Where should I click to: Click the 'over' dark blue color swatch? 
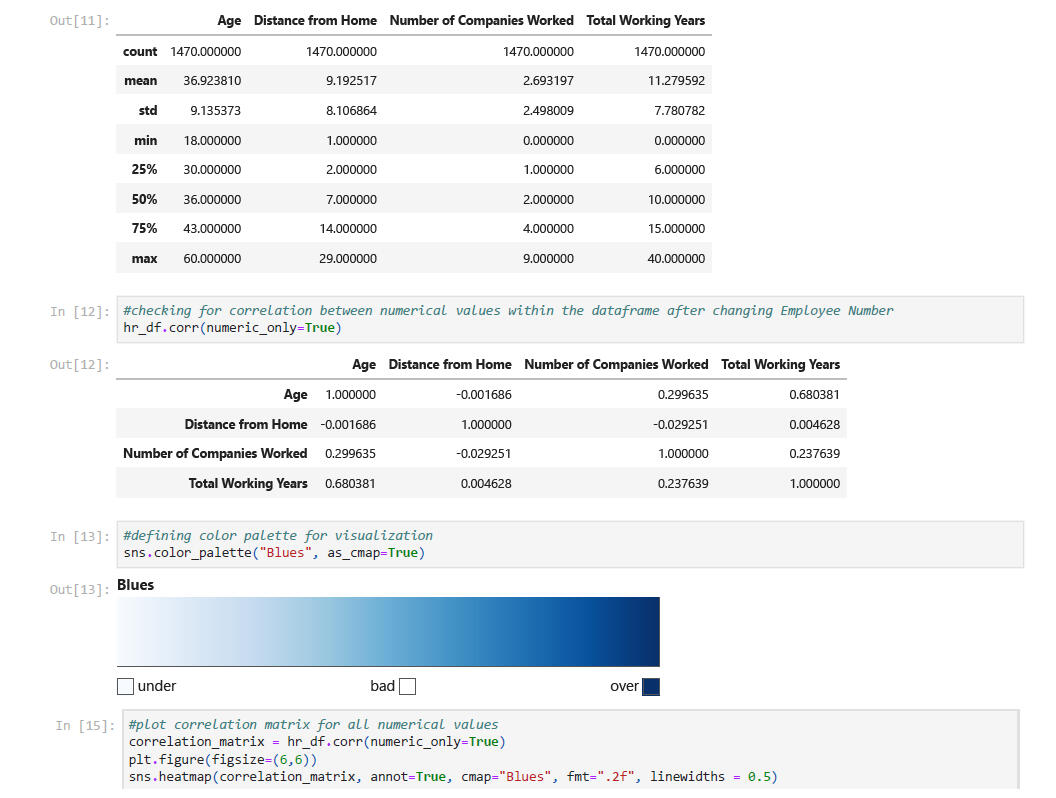click(x=651, y=686)
